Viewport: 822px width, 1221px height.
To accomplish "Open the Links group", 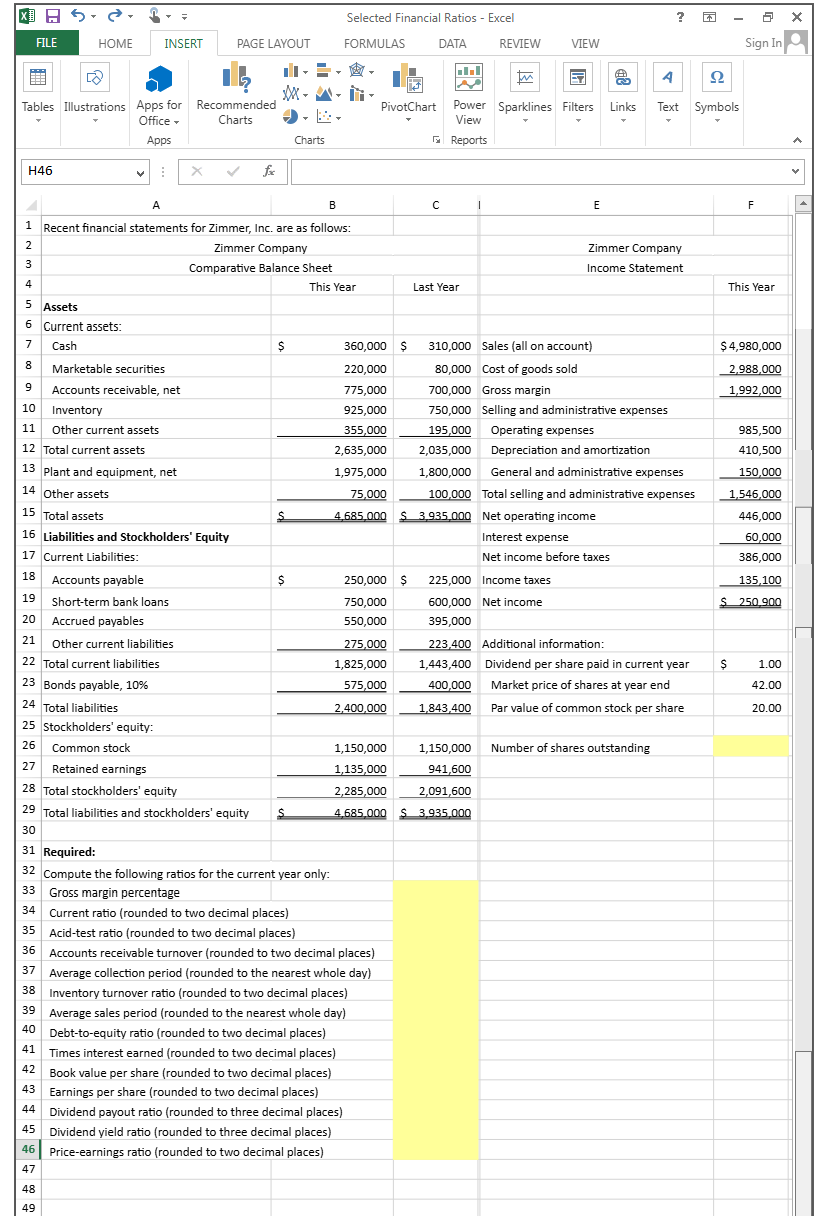I will (x=623, y=96).
